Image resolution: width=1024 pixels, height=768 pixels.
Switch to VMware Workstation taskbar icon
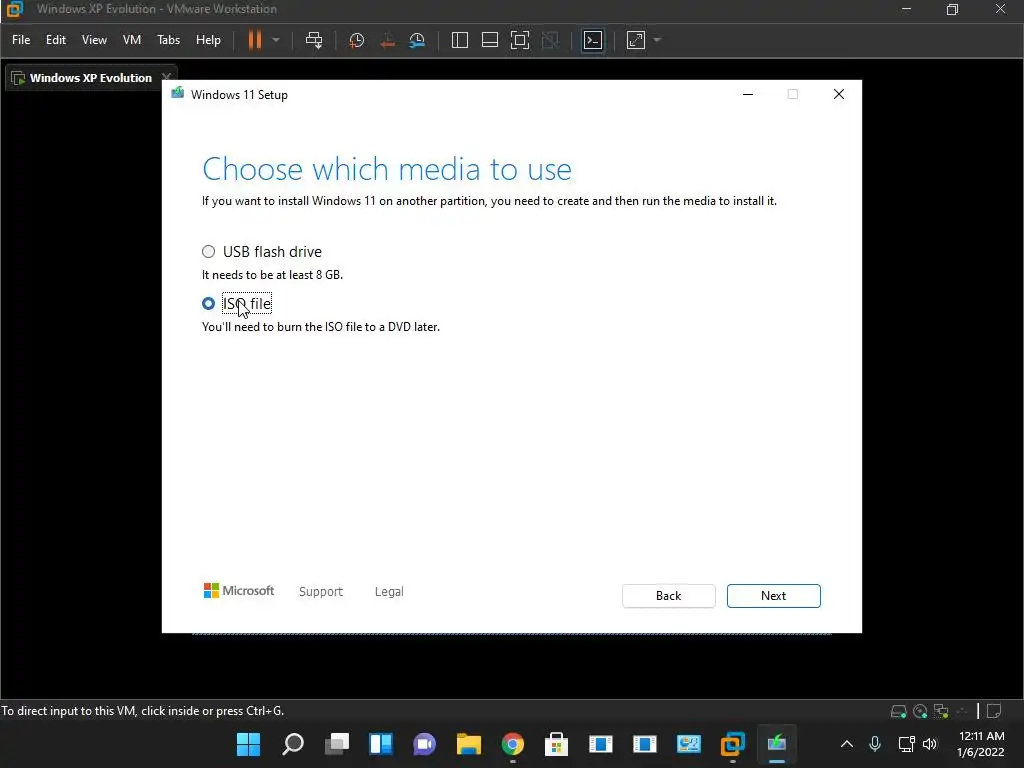[x=733, y=744]
